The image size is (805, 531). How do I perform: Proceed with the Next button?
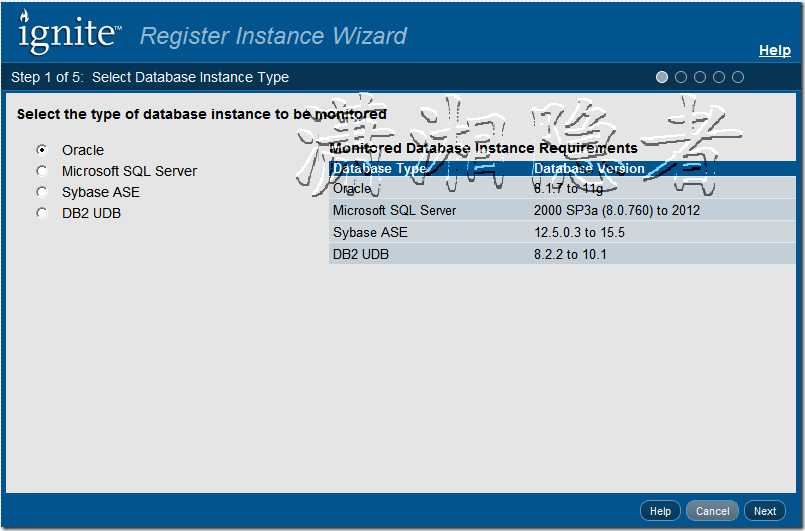click(x=764, y=511)
